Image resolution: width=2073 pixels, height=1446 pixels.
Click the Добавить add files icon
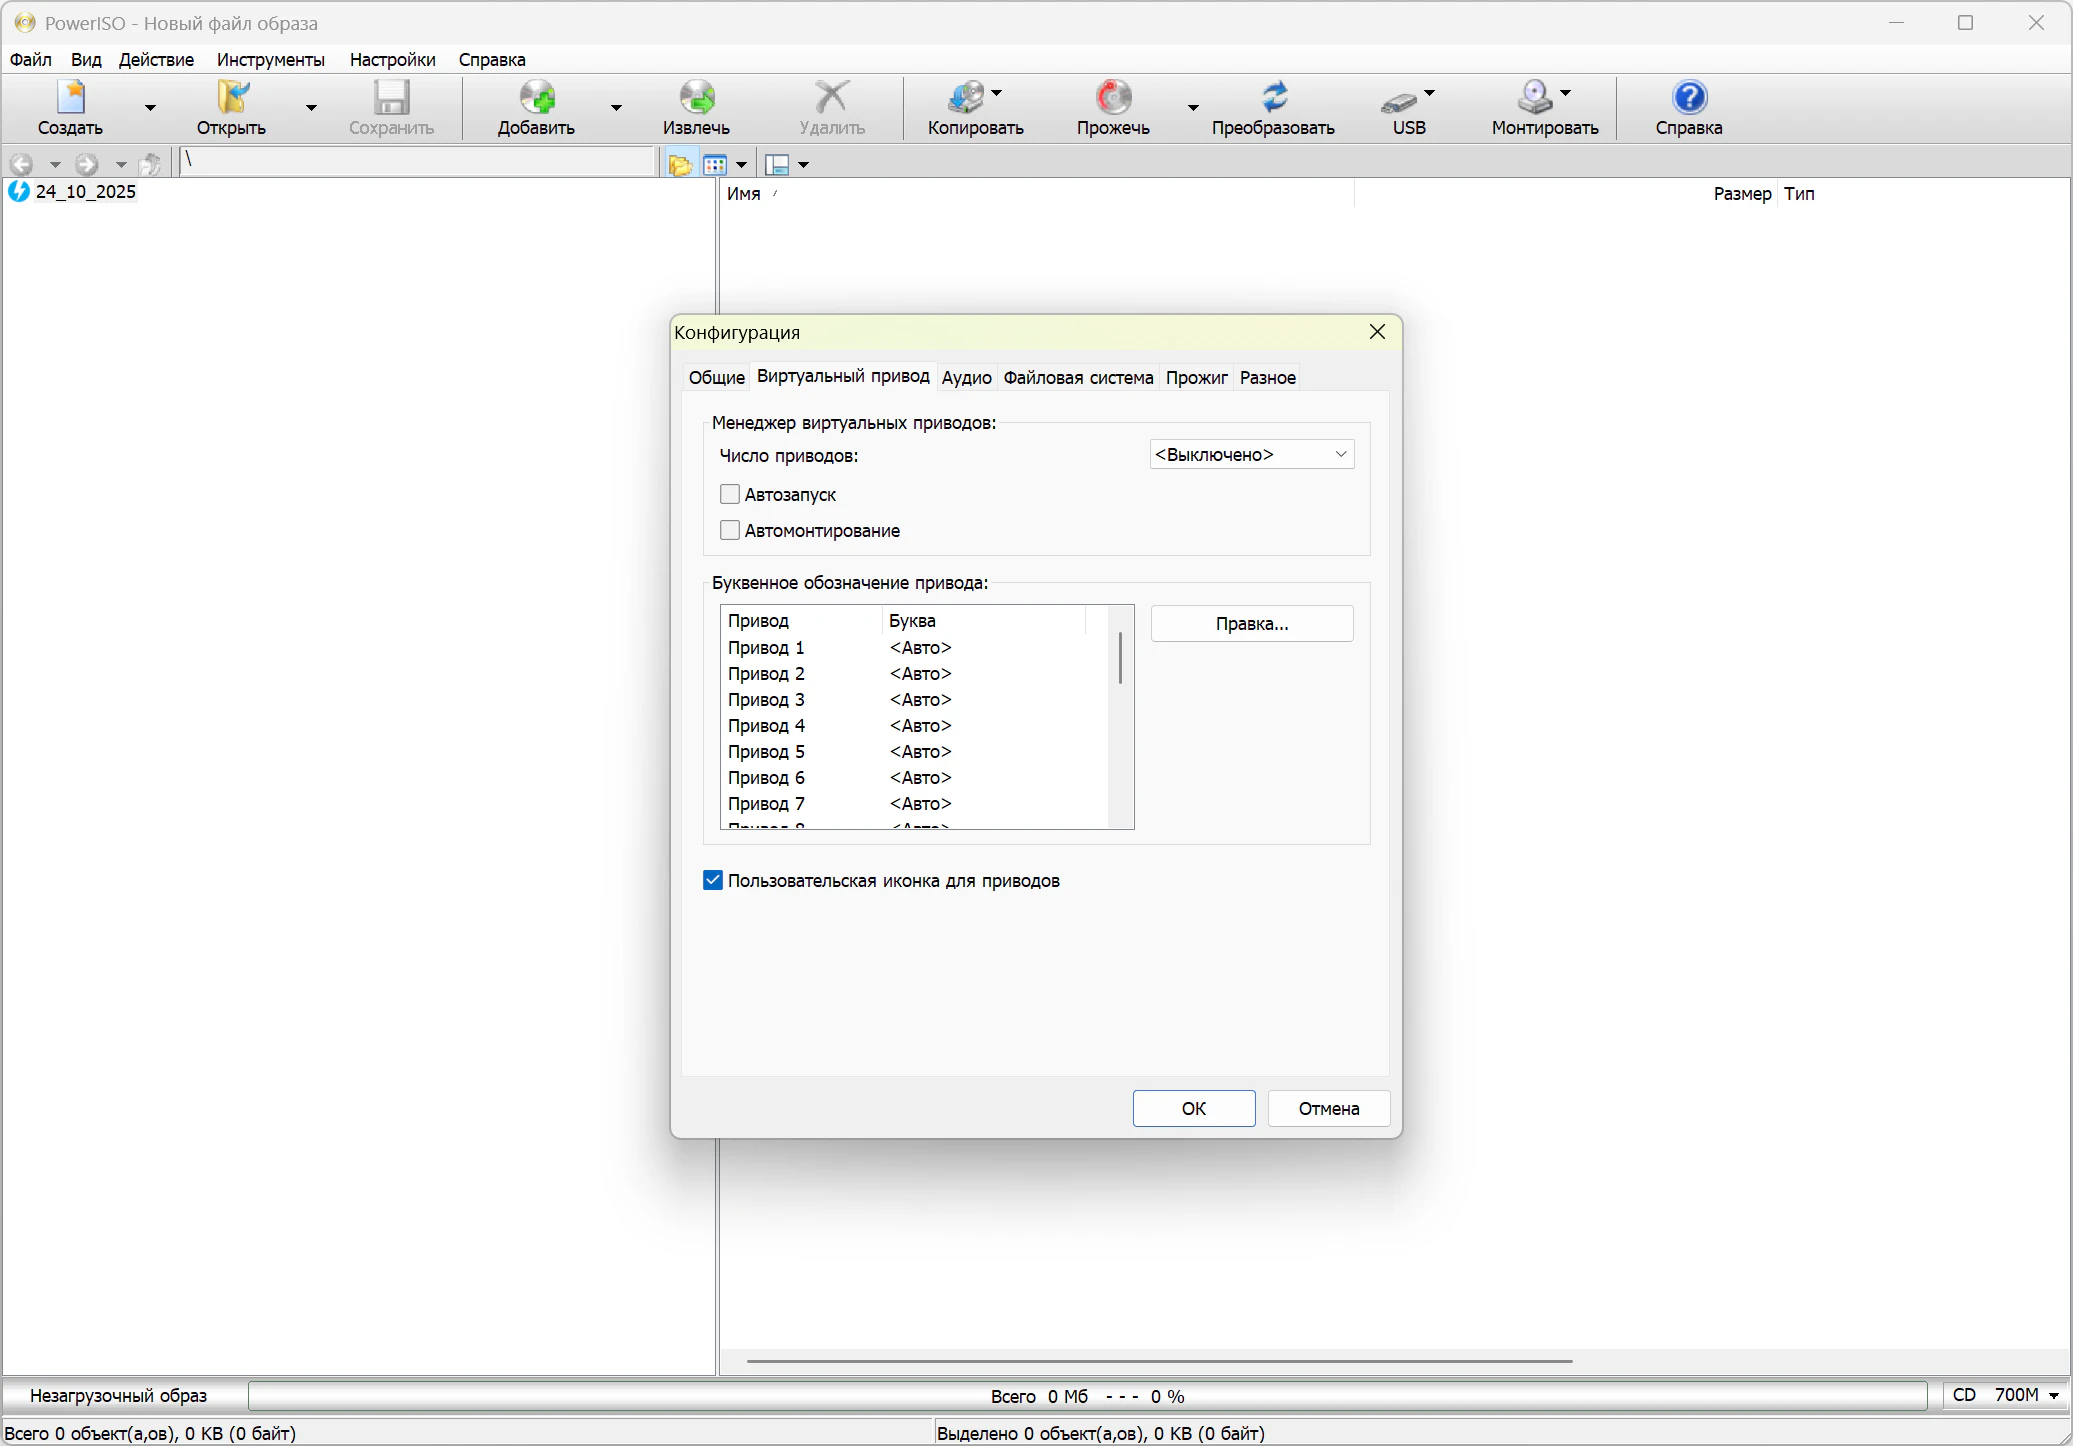click(536, 98)
